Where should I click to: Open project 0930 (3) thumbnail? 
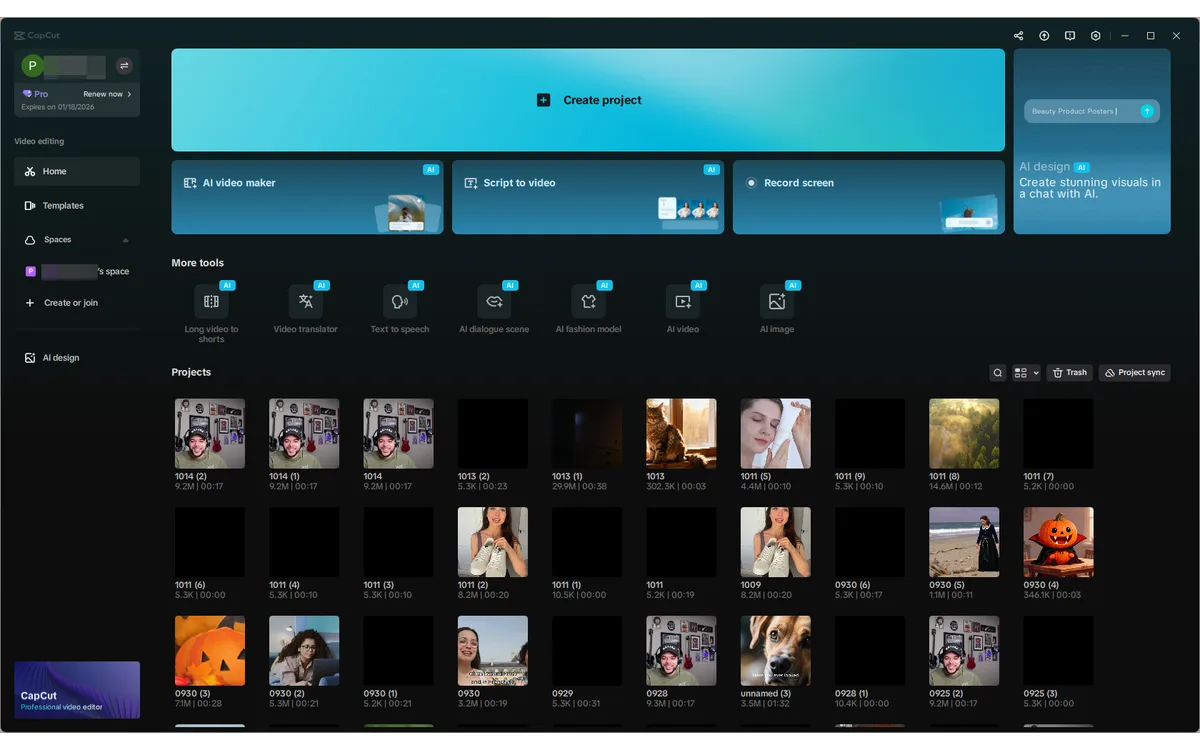(210, 651)
